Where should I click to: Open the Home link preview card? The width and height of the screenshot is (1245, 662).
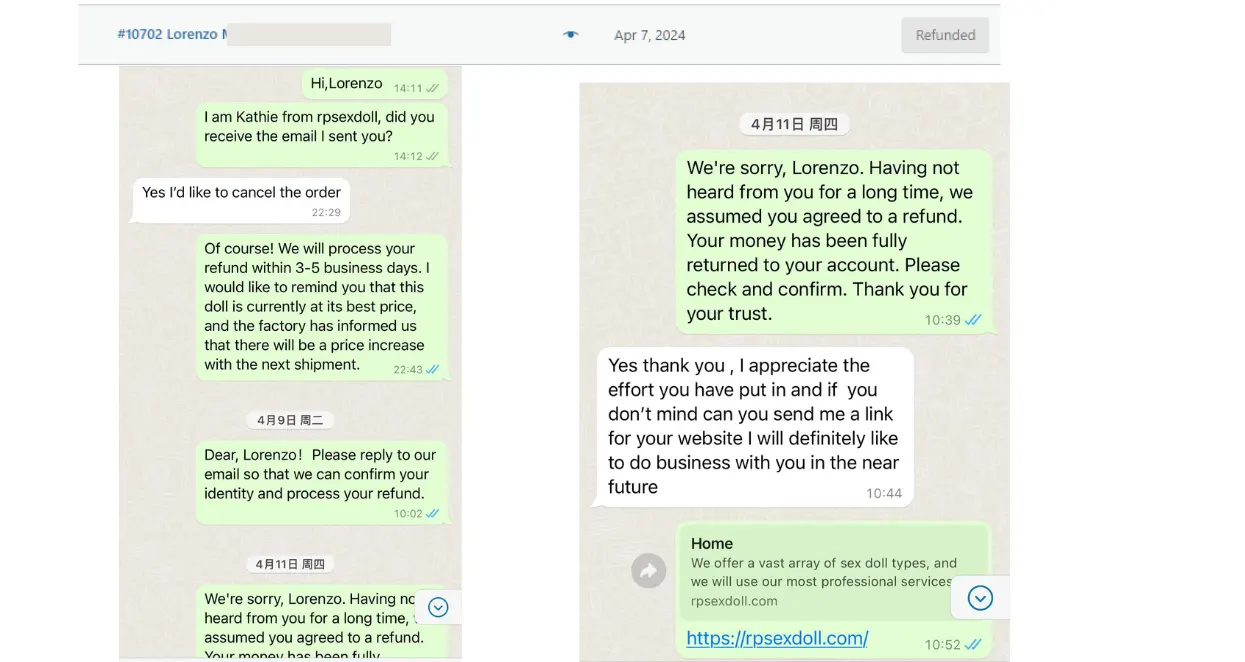click(x=820, y=572)
